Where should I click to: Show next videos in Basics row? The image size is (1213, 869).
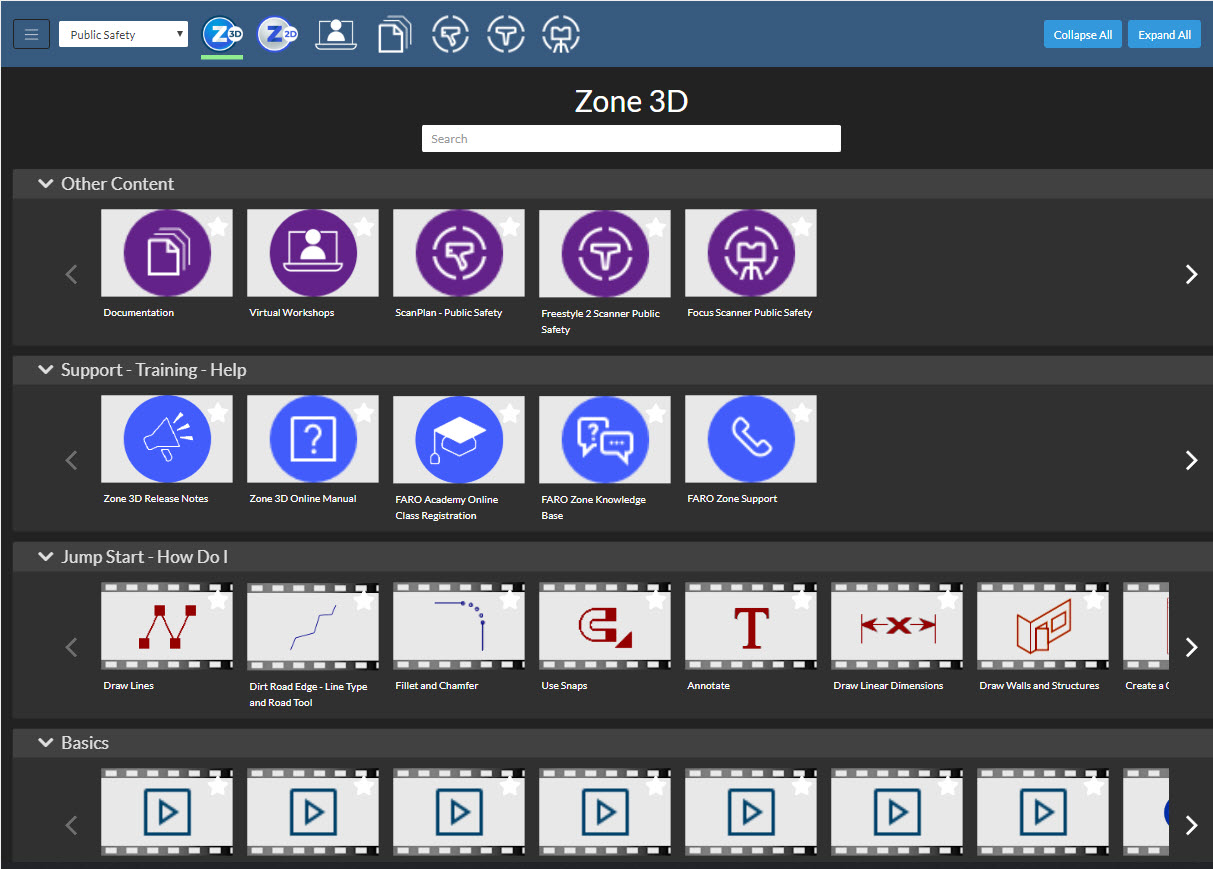pyautogui.click(x=1191, y=825)
